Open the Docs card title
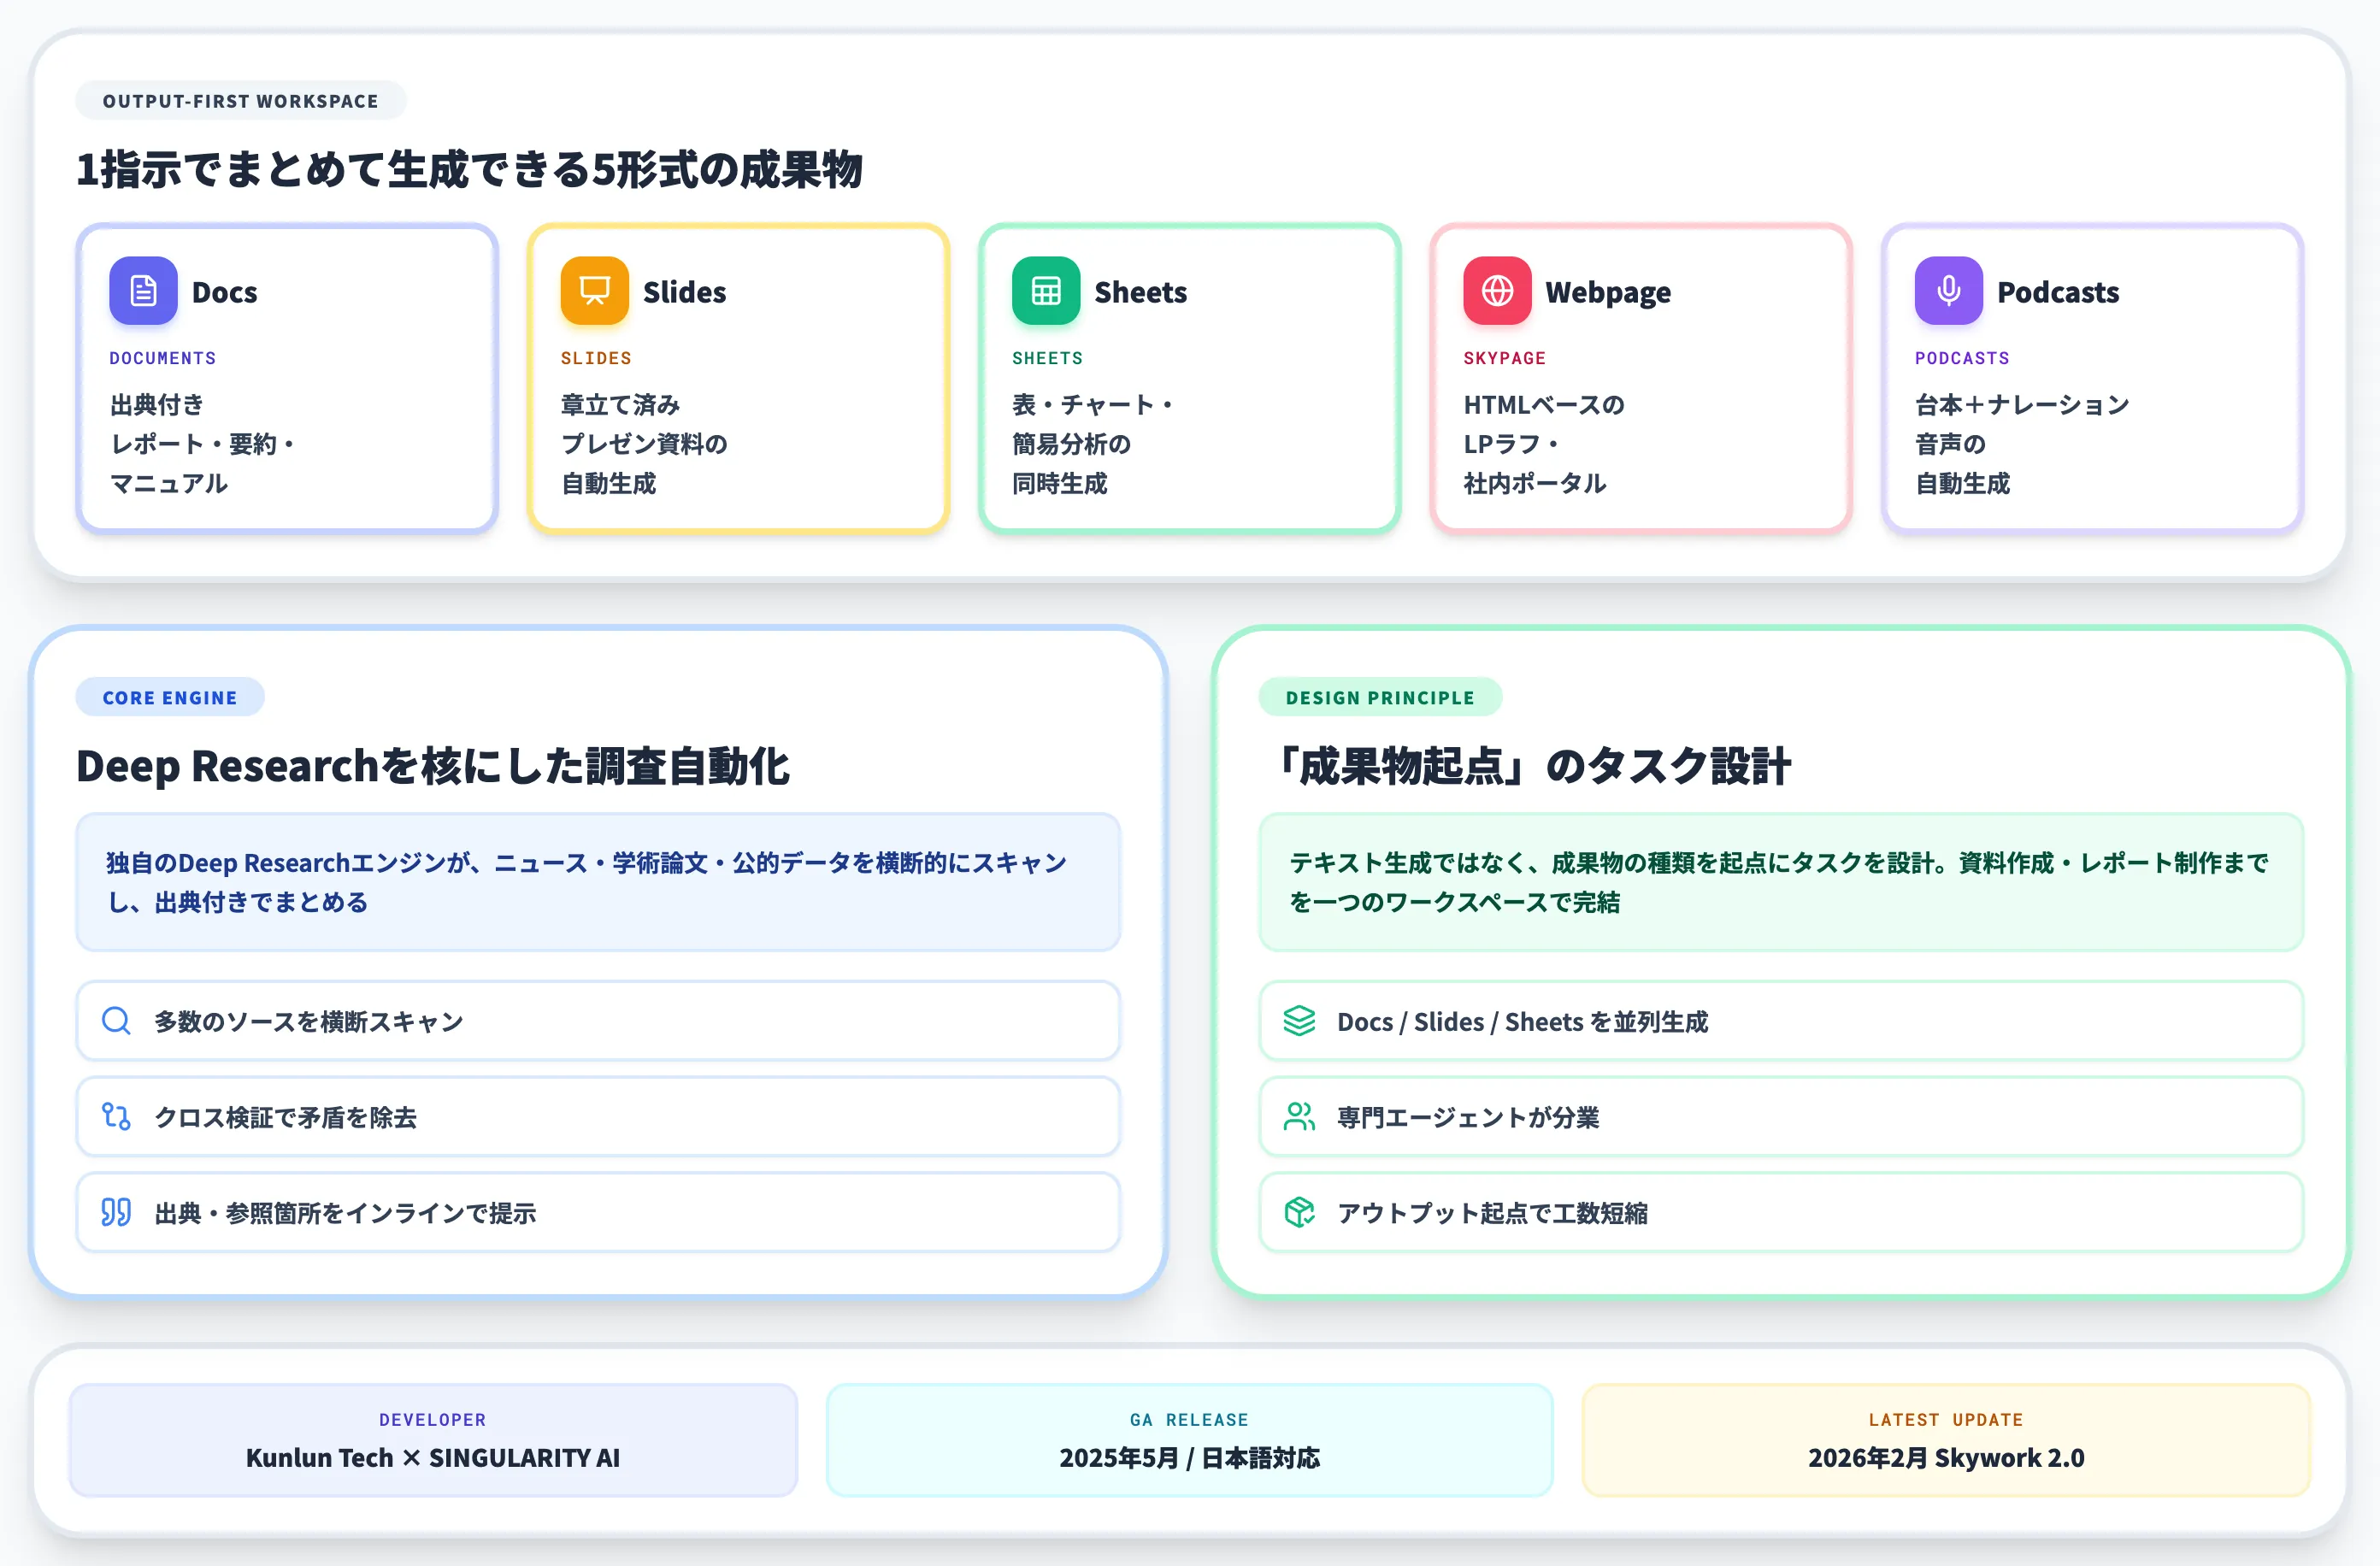Image resolution: width=2380 pixels, height=1566 pixels. (224, 292)
